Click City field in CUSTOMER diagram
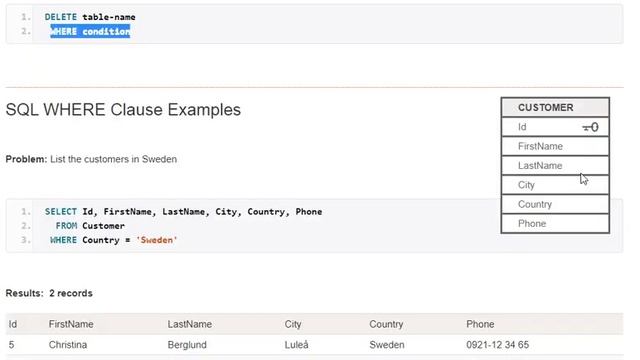Viewport: 640px width, 360px height. pos(555,185)
